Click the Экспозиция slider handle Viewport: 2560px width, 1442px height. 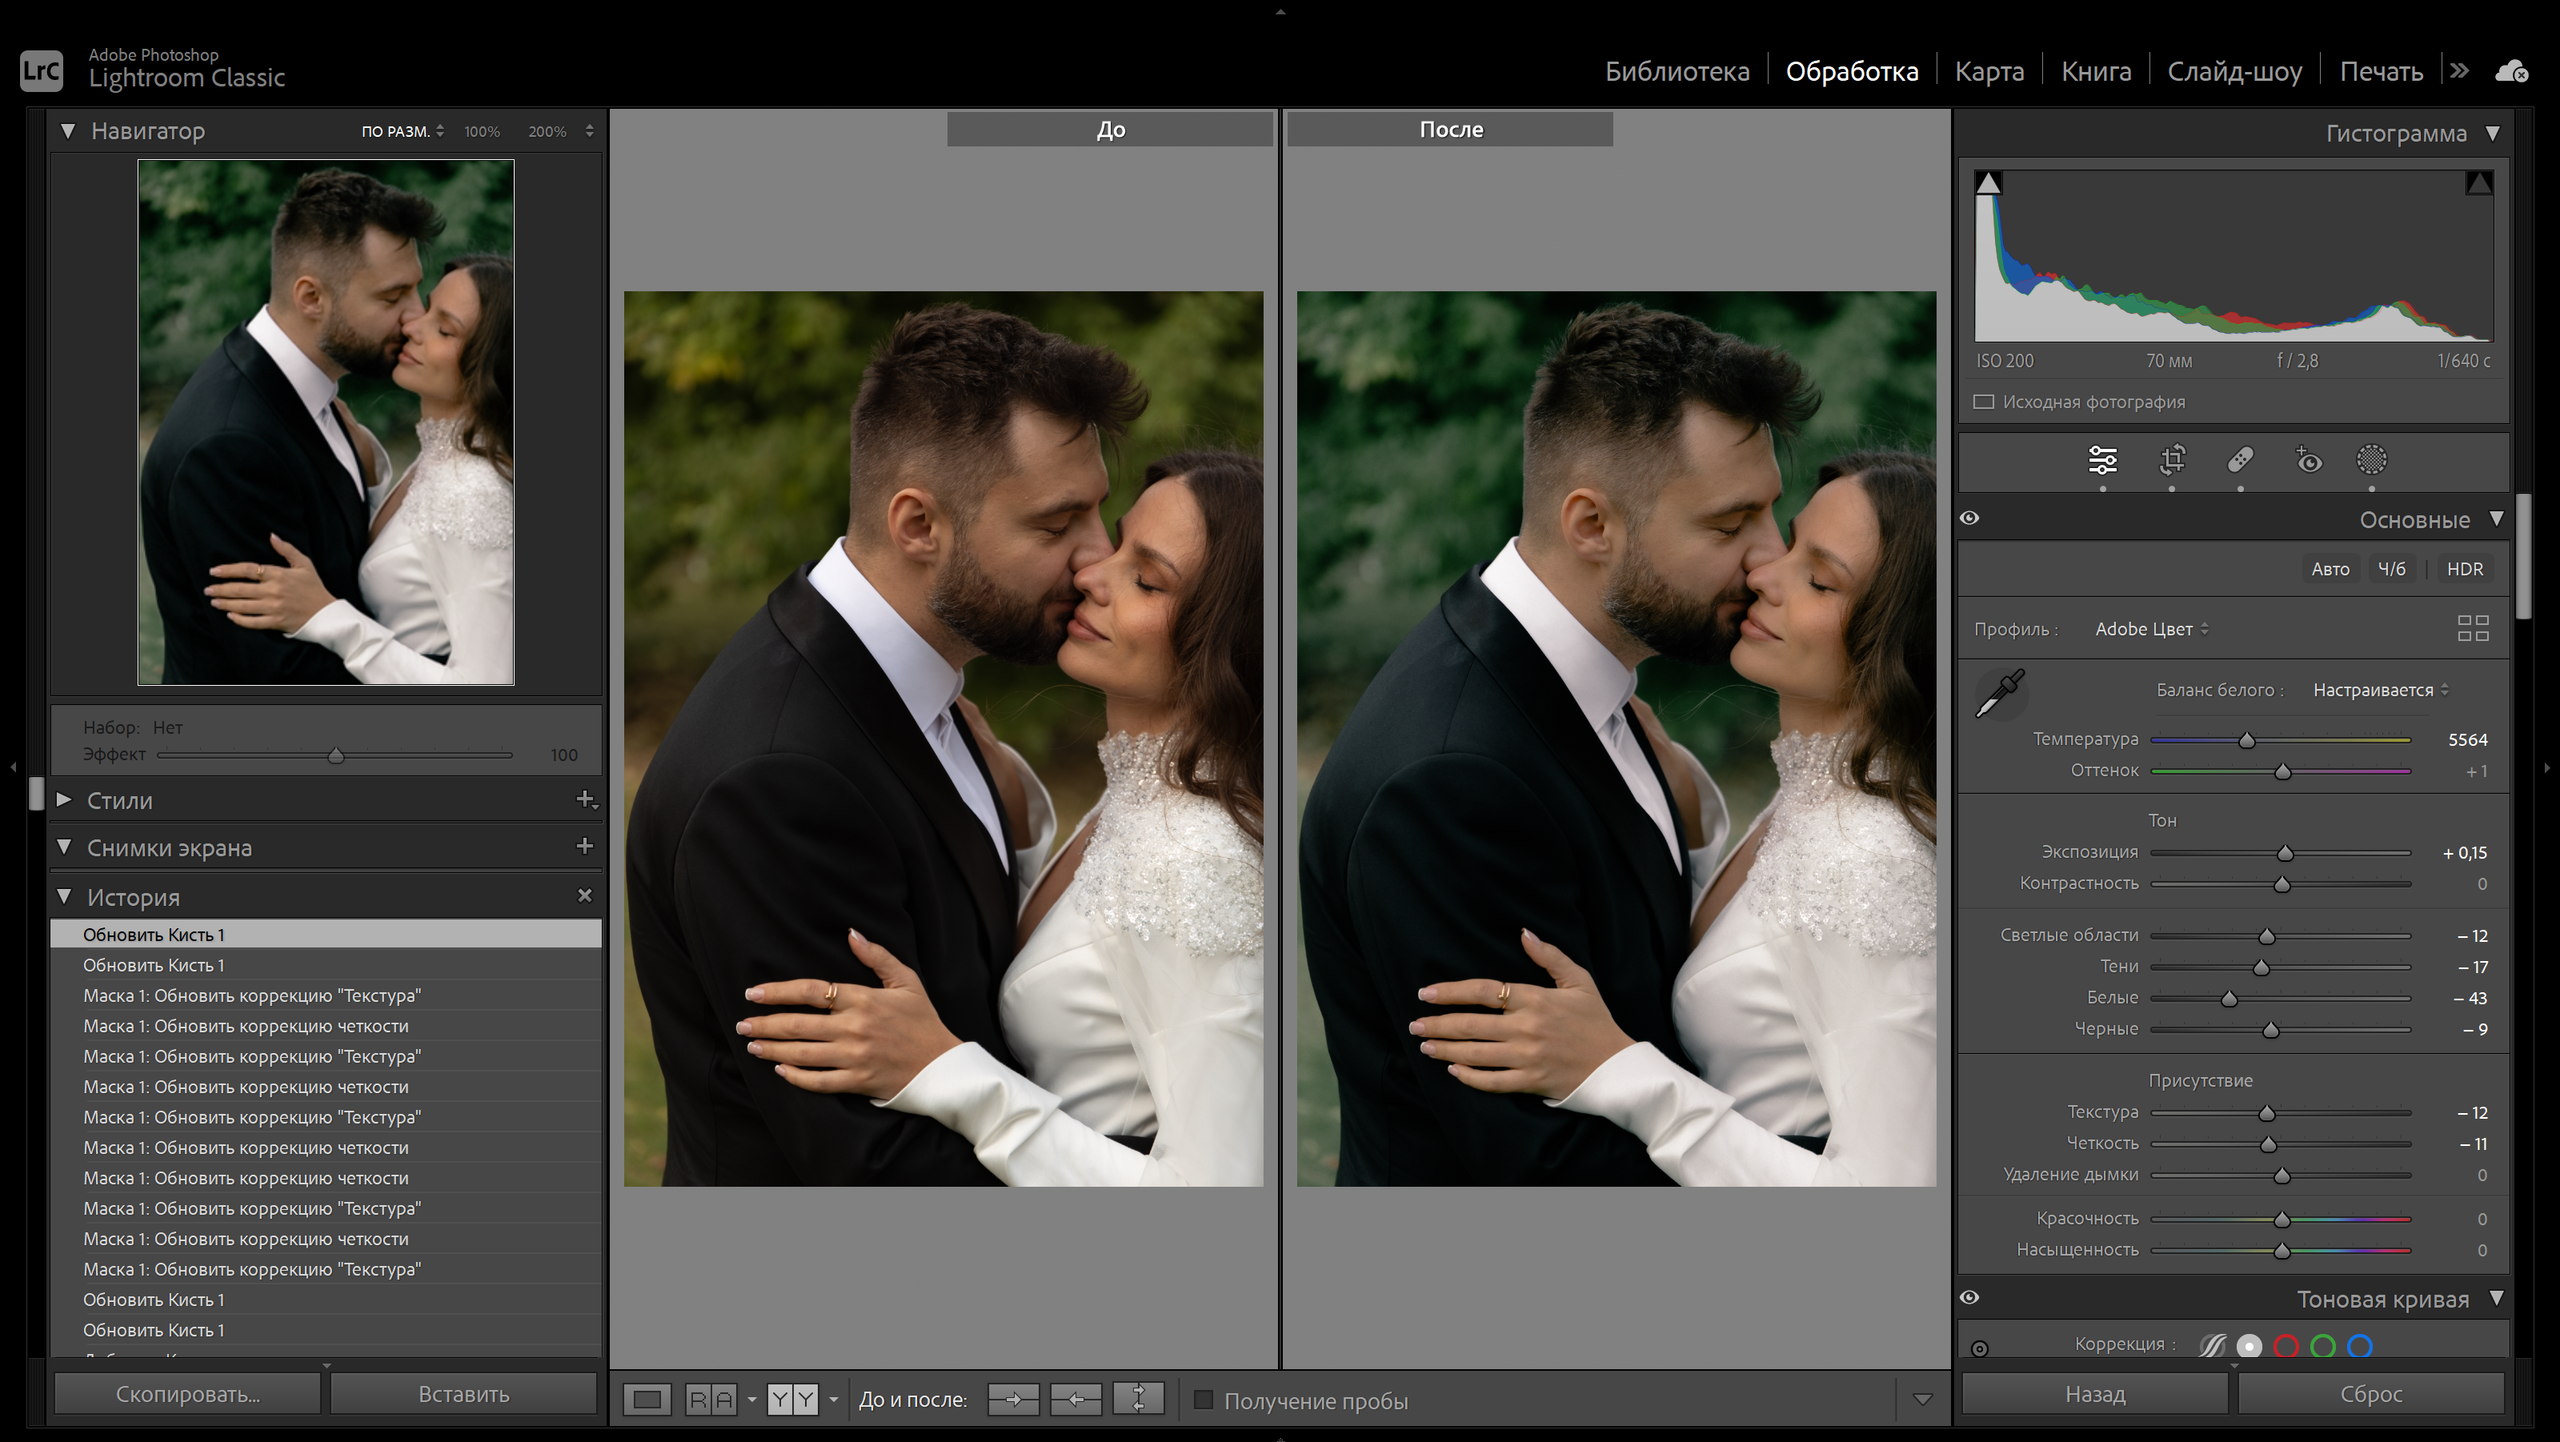click(2285, 853)
